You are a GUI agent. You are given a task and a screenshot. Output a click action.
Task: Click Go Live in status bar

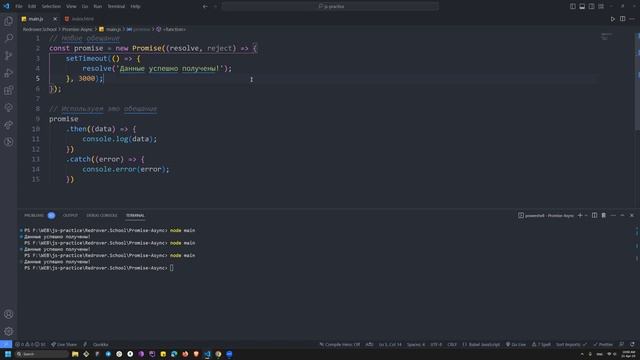point(516,344)
